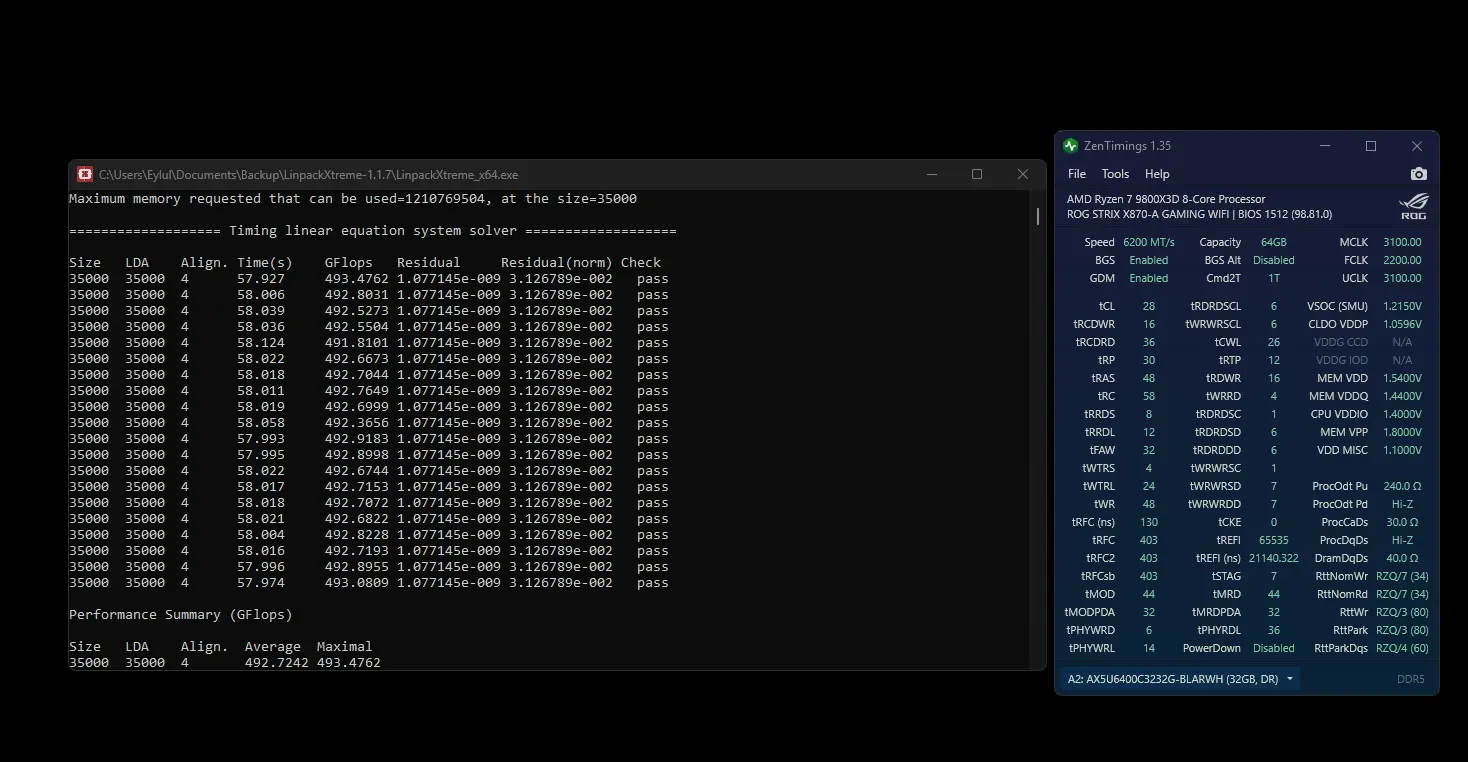Viewport: 1468px width, 762px height.
Task: Click the Capacity value 64GB
Action: 1274,242
